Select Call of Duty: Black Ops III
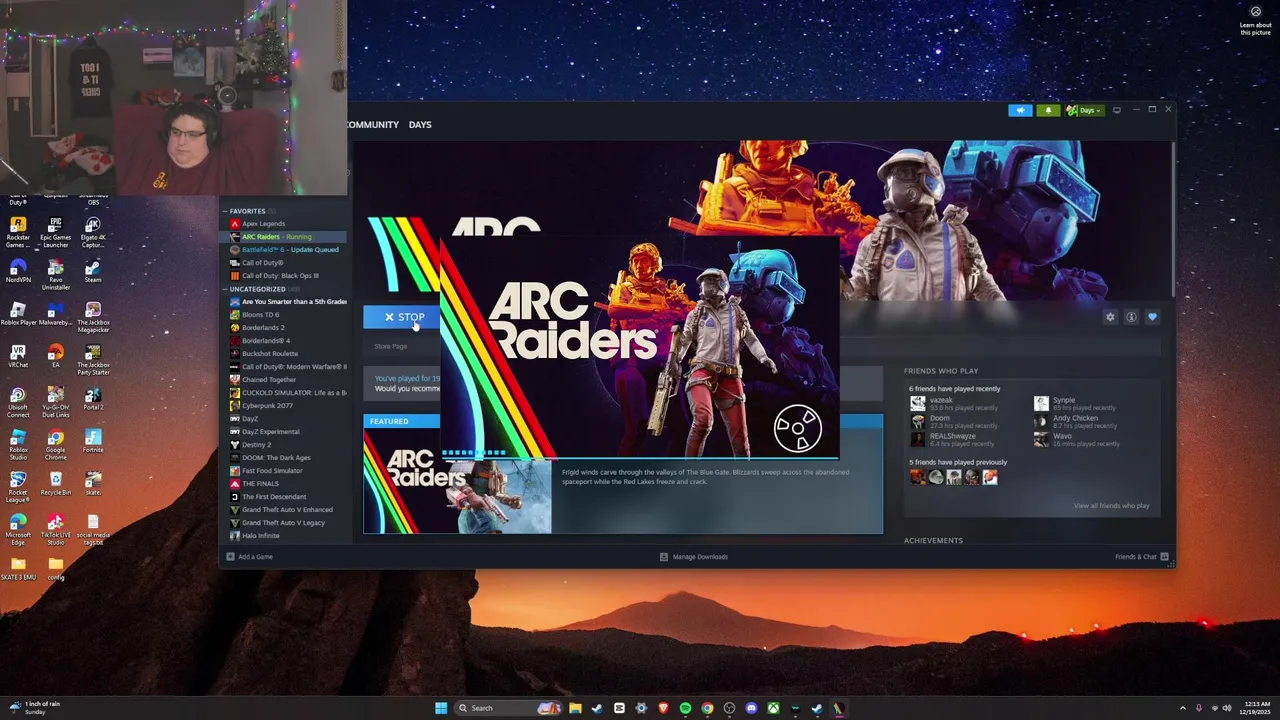The image size is (1280, 720). click(280, 276)
